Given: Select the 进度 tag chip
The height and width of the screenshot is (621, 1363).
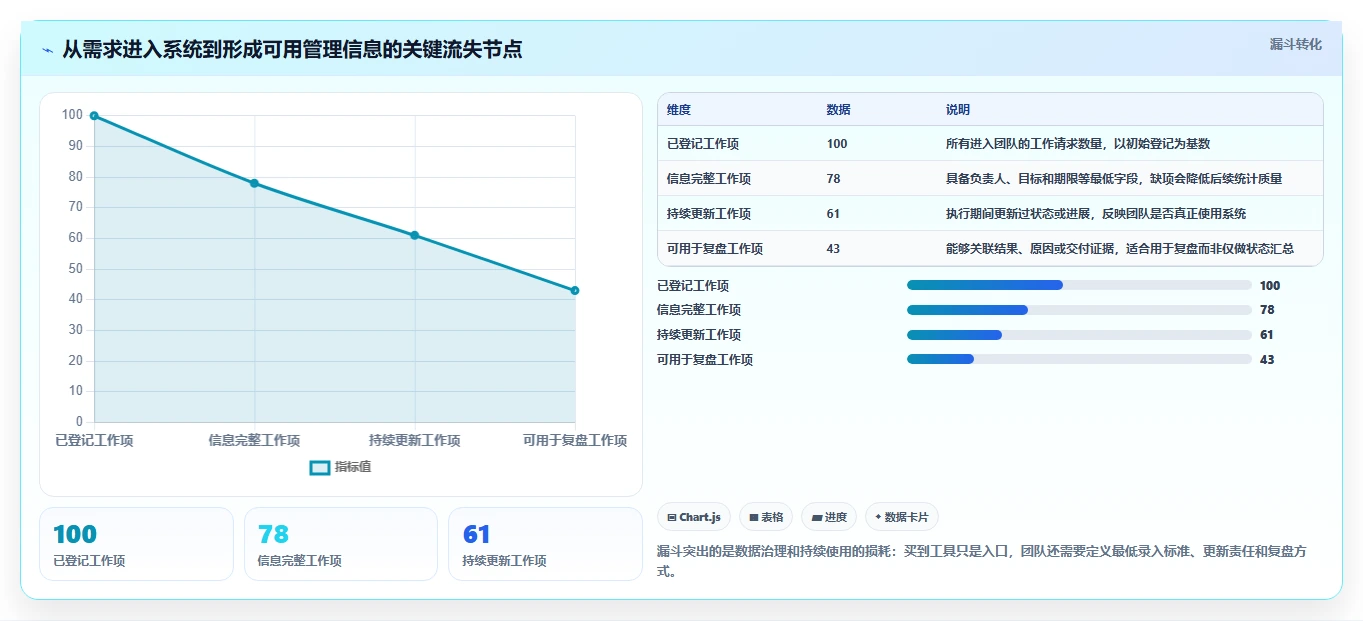Looking at the screenshot, I should coord(829,517).
